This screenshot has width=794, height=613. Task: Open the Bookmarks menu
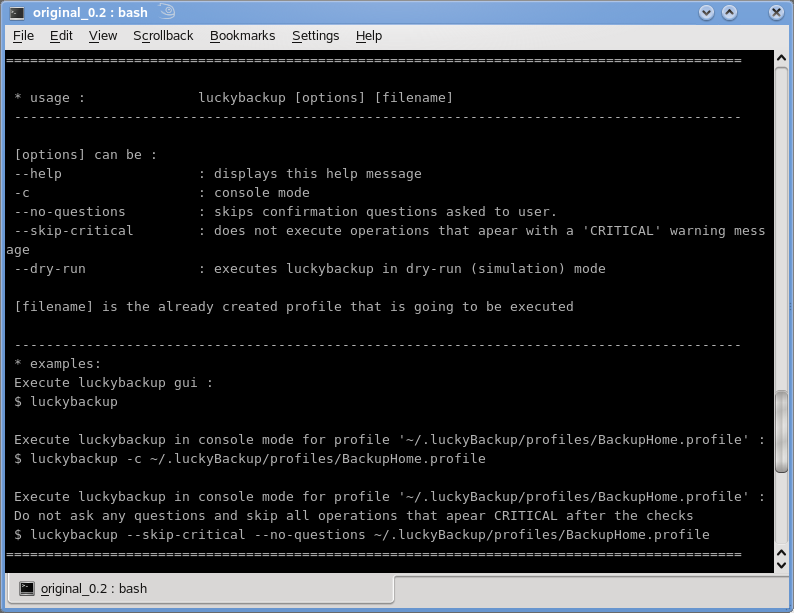243,36
